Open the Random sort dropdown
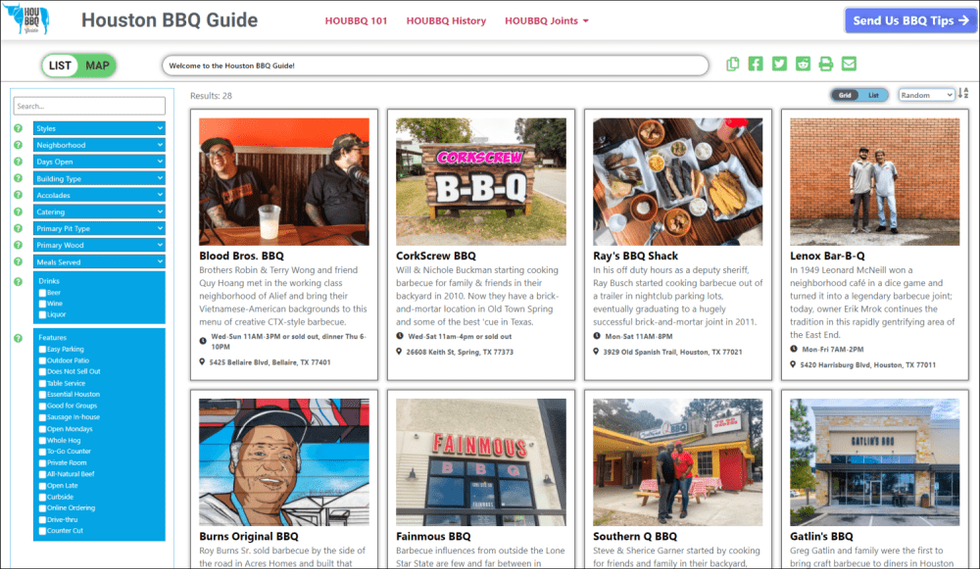The image size is (980, 569). 926,95
